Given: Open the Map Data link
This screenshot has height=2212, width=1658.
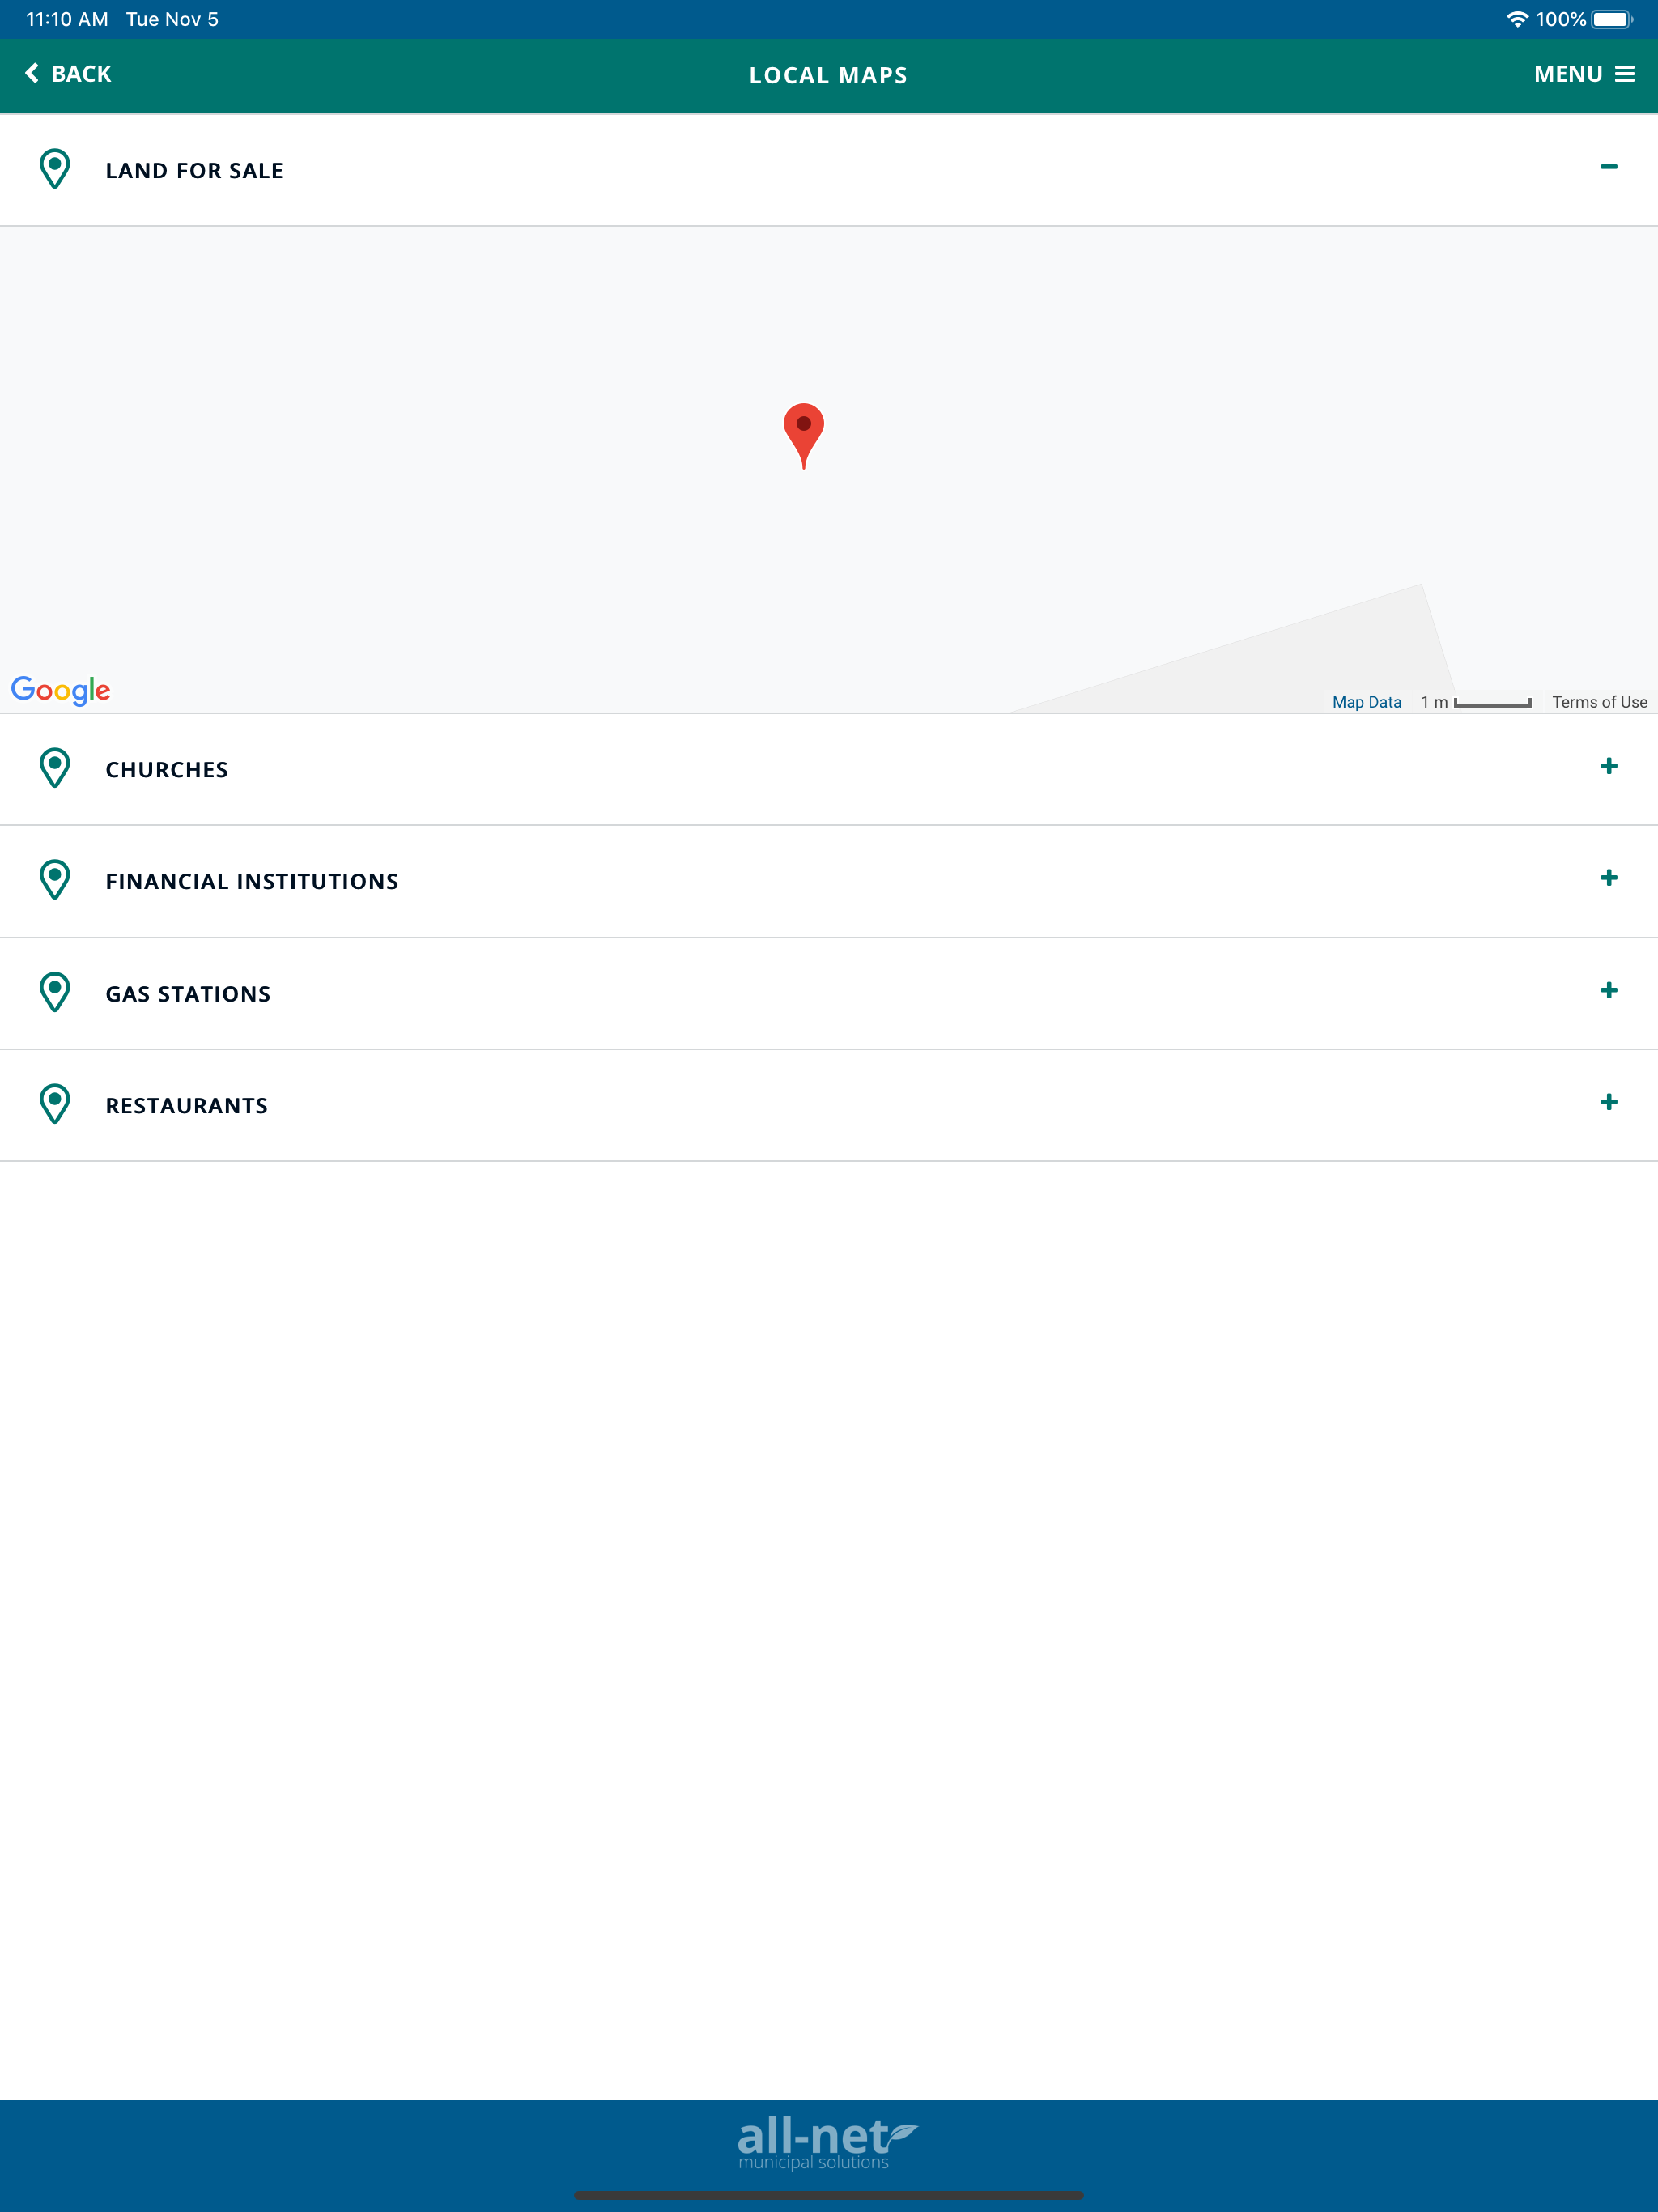Looking at the screenshot, I should pyautogui.click(x=1366, y=702).
